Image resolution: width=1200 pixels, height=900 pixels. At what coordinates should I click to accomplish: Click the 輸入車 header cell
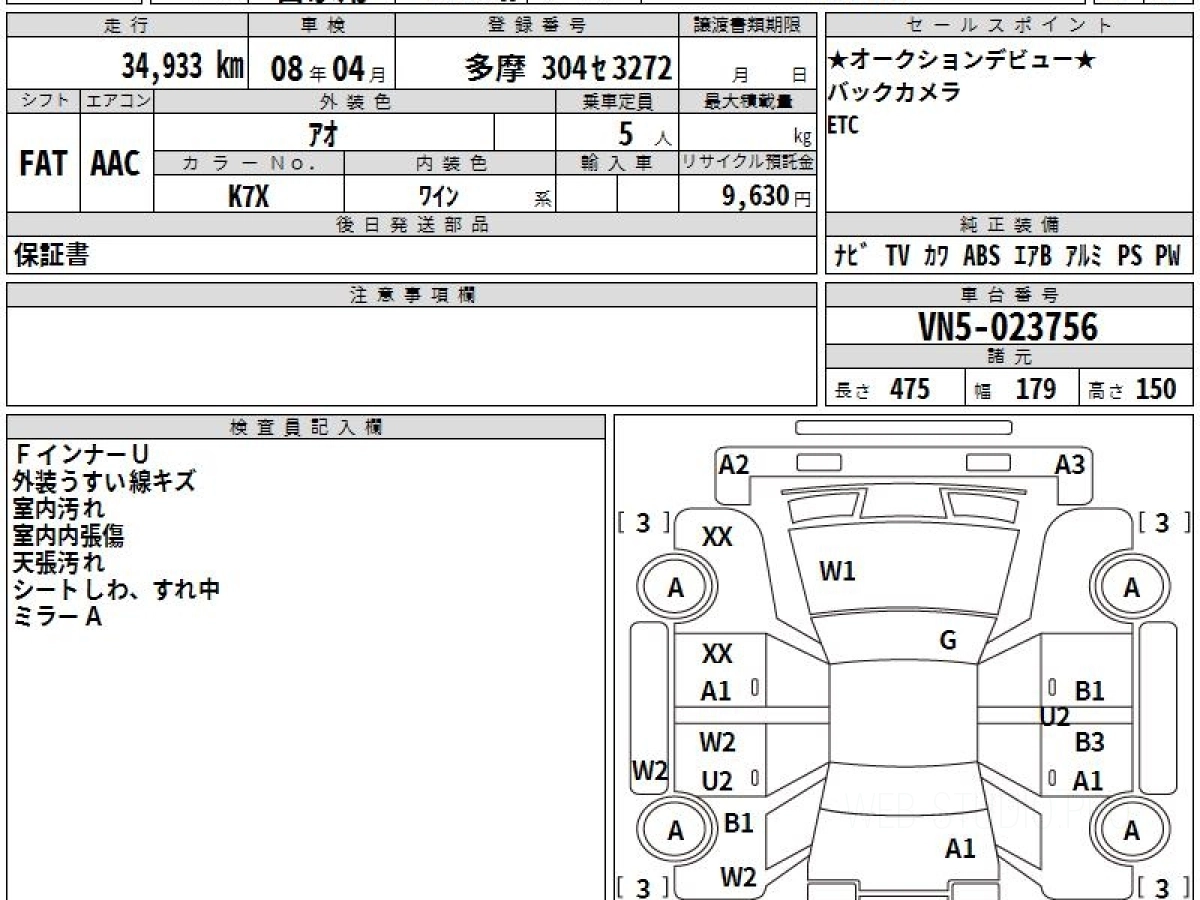[x=617, y=163]
